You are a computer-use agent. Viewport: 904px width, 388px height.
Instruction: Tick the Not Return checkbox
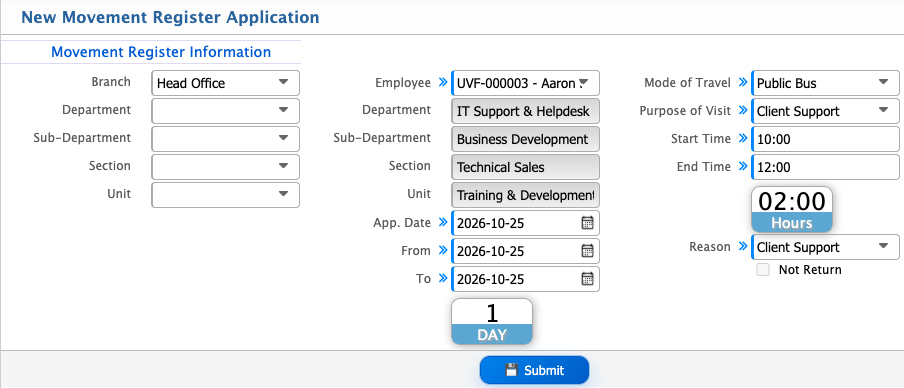[x=763, y=270]
